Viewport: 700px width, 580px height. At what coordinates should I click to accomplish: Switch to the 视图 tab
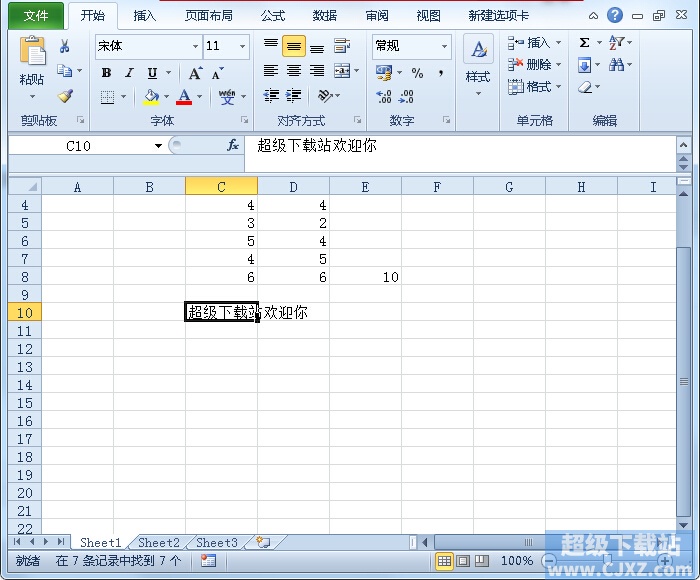coord(429,16)
